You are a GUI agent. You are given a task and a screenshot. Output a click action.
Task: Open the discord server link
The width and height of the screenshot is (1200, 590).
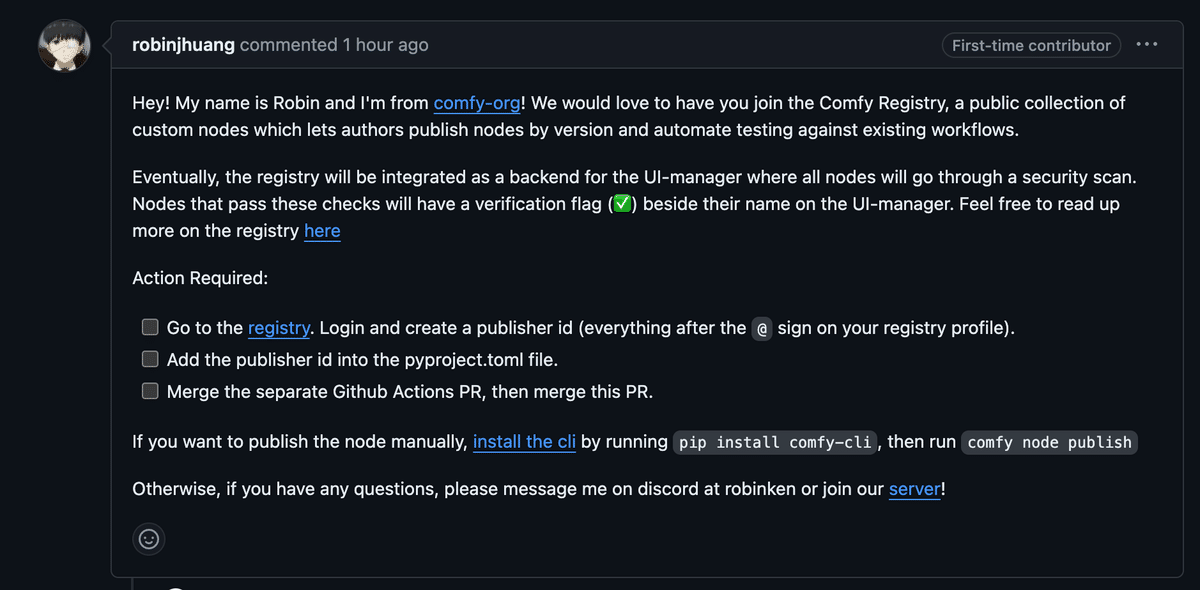pos(914,490)
